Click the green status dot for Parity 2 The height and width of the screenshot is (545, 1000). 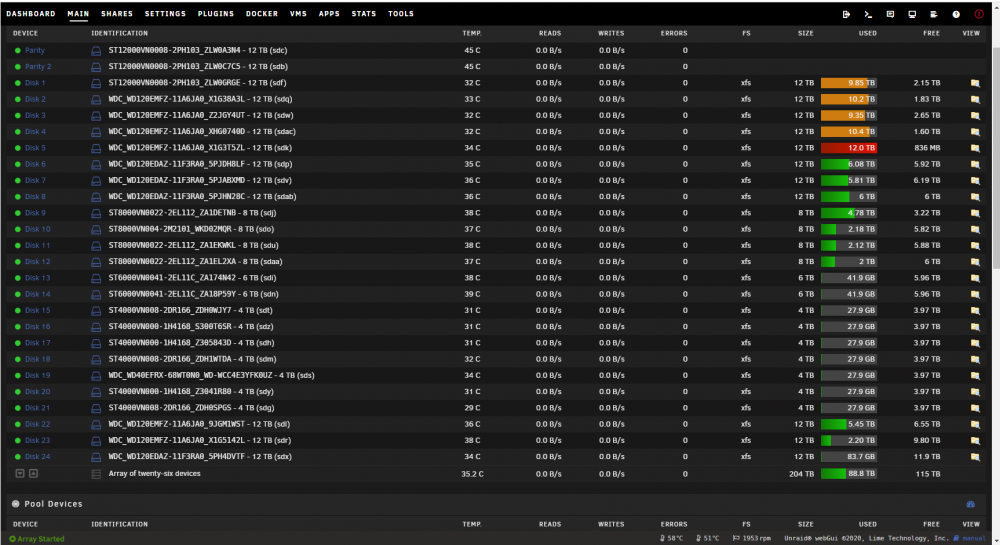tap(18, 67)
